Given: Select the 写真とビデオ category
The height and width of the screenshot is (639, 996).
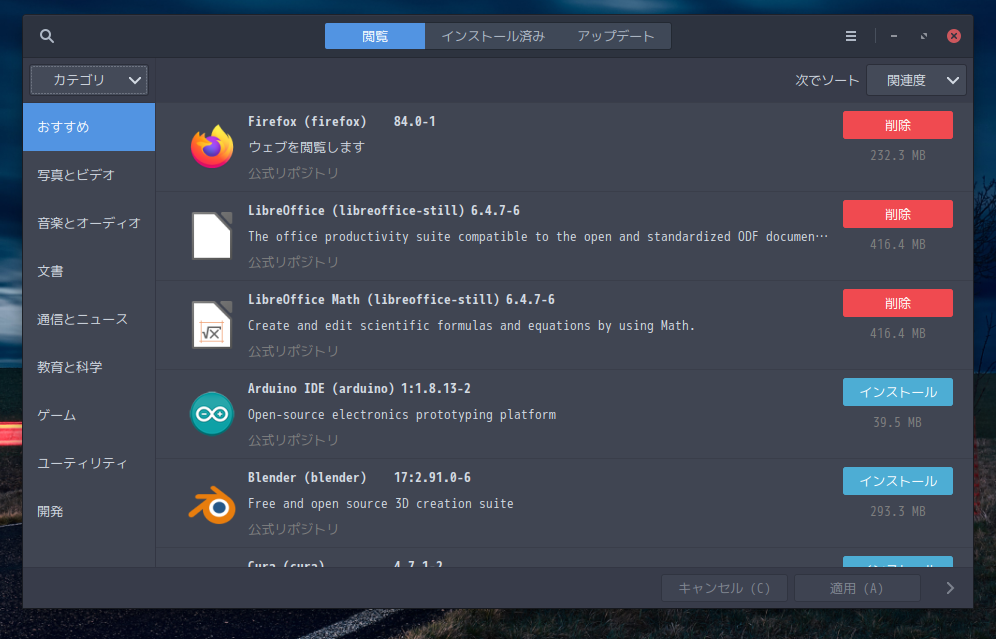Looking at the screenshot, I should pos(89,175).
